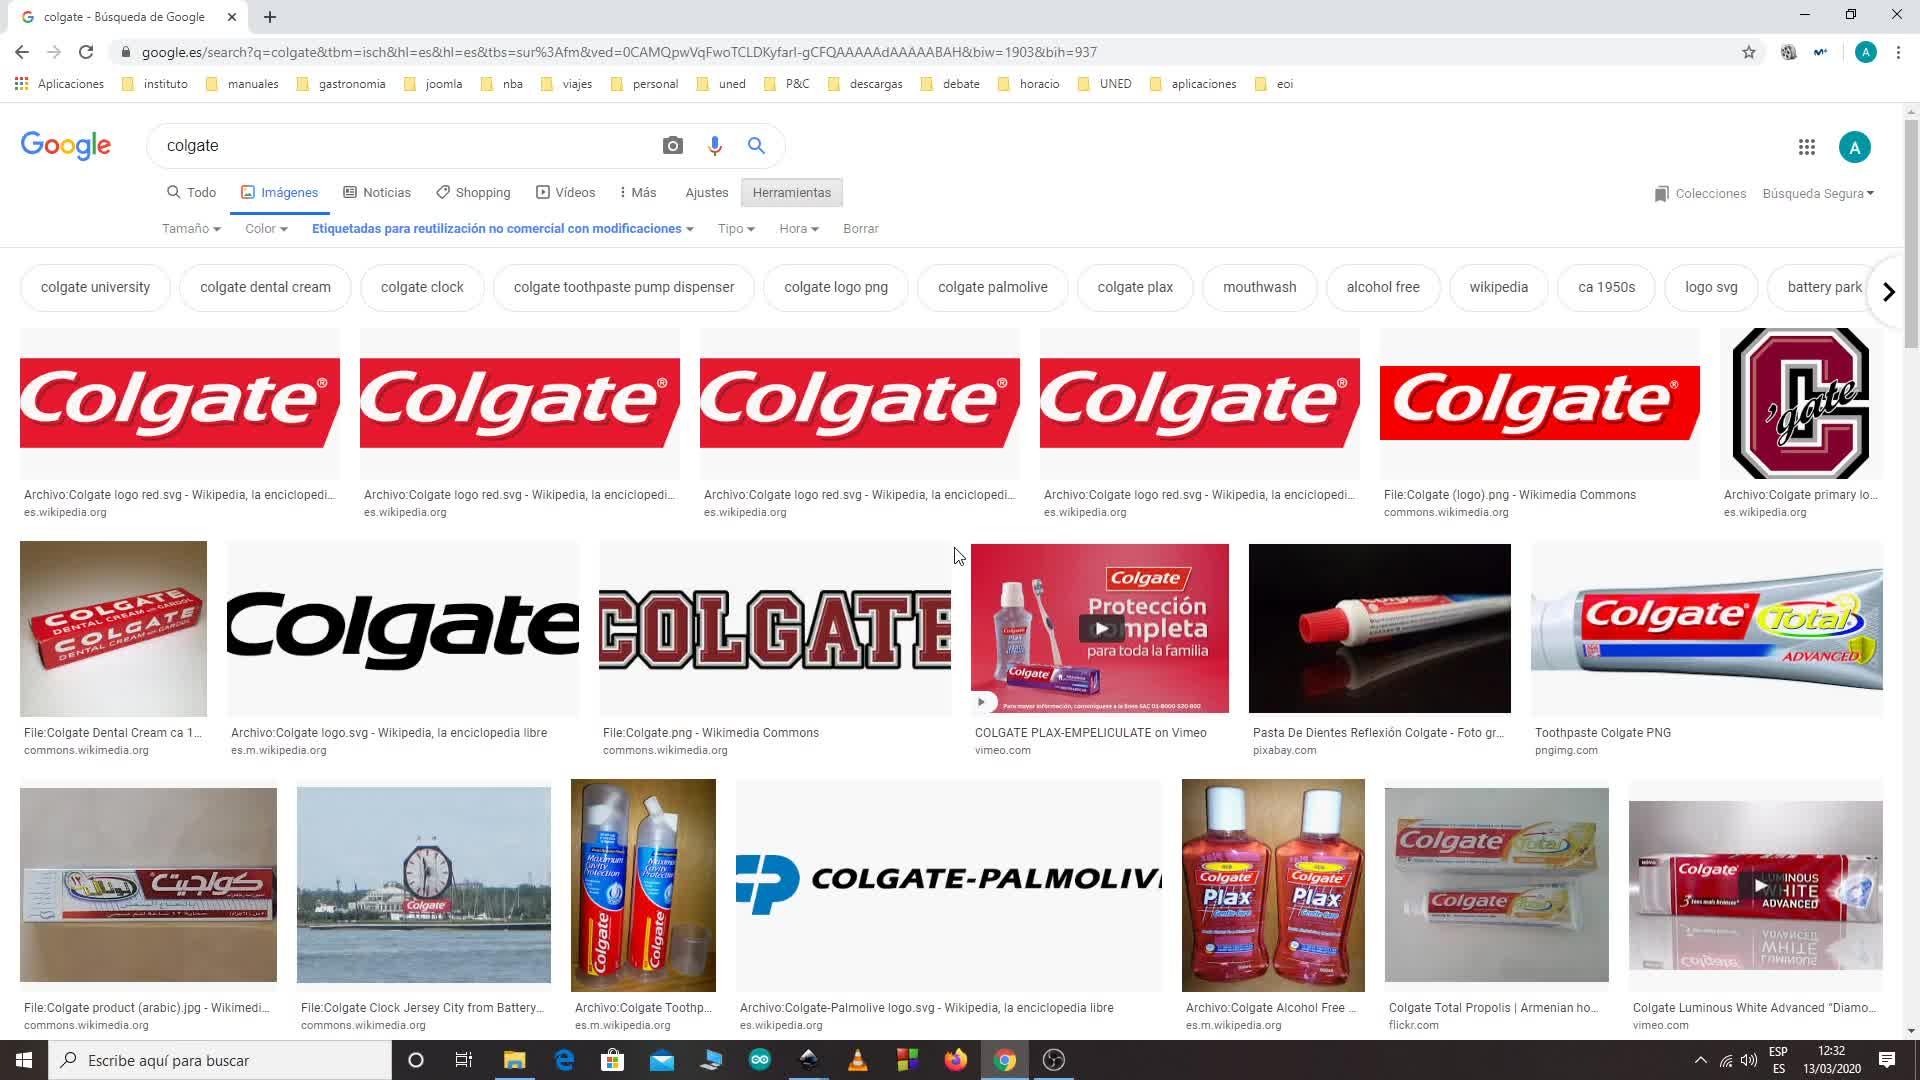Toggle the Herramientas tools button
Image resolution: width=1920 pixels, height=1080 pixels.
[x=791, y=193]
